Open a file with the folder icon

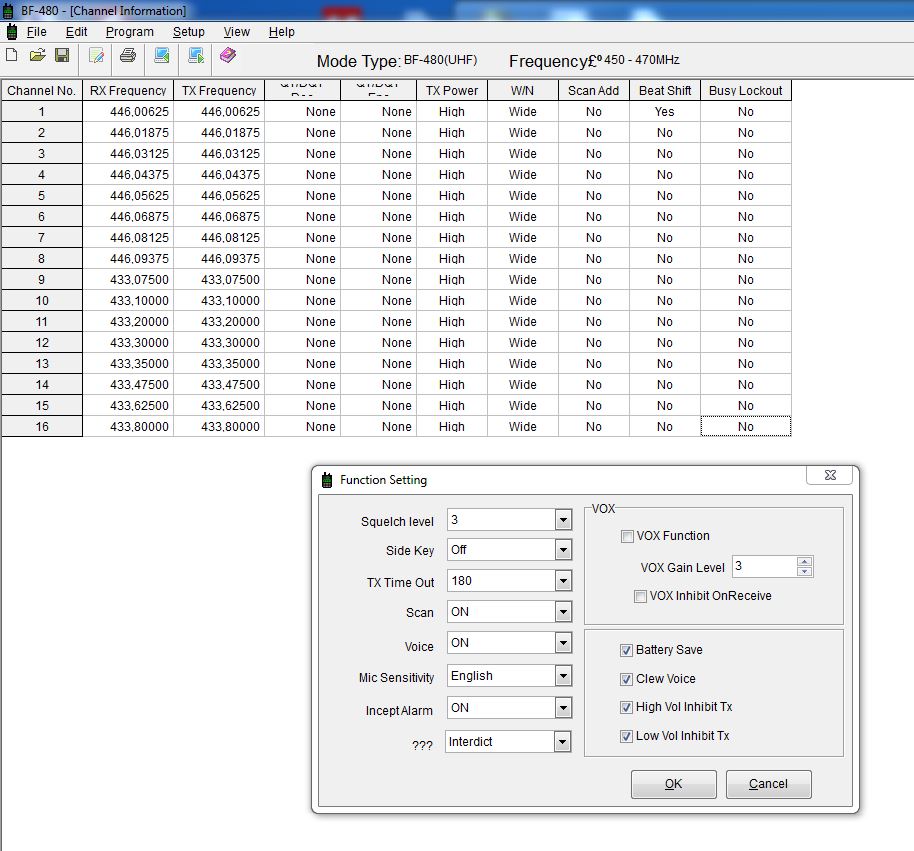[x=37, y=55]
